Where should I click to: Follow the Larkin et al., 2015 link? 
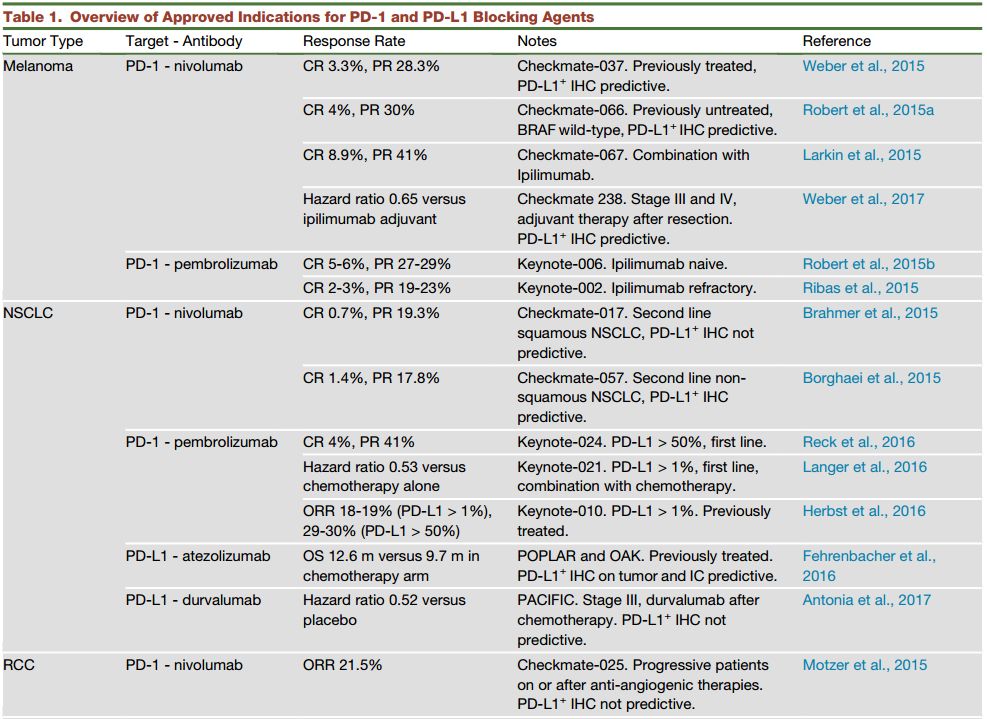pyautogui.click(x=861, y=155)
